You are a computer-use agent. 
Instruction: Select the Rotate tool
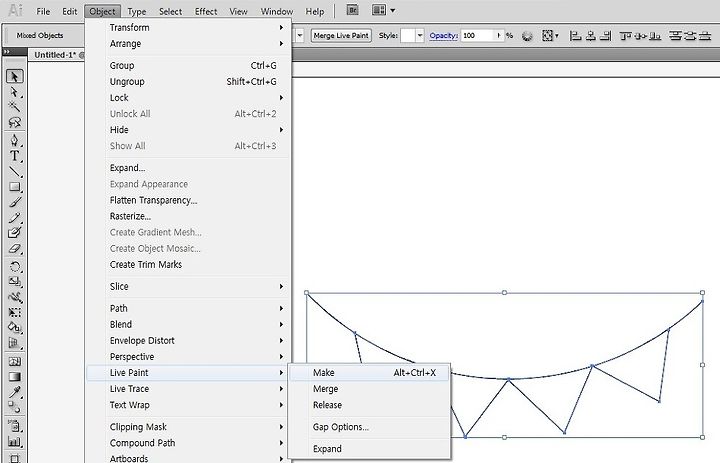(x=15, y=266)
